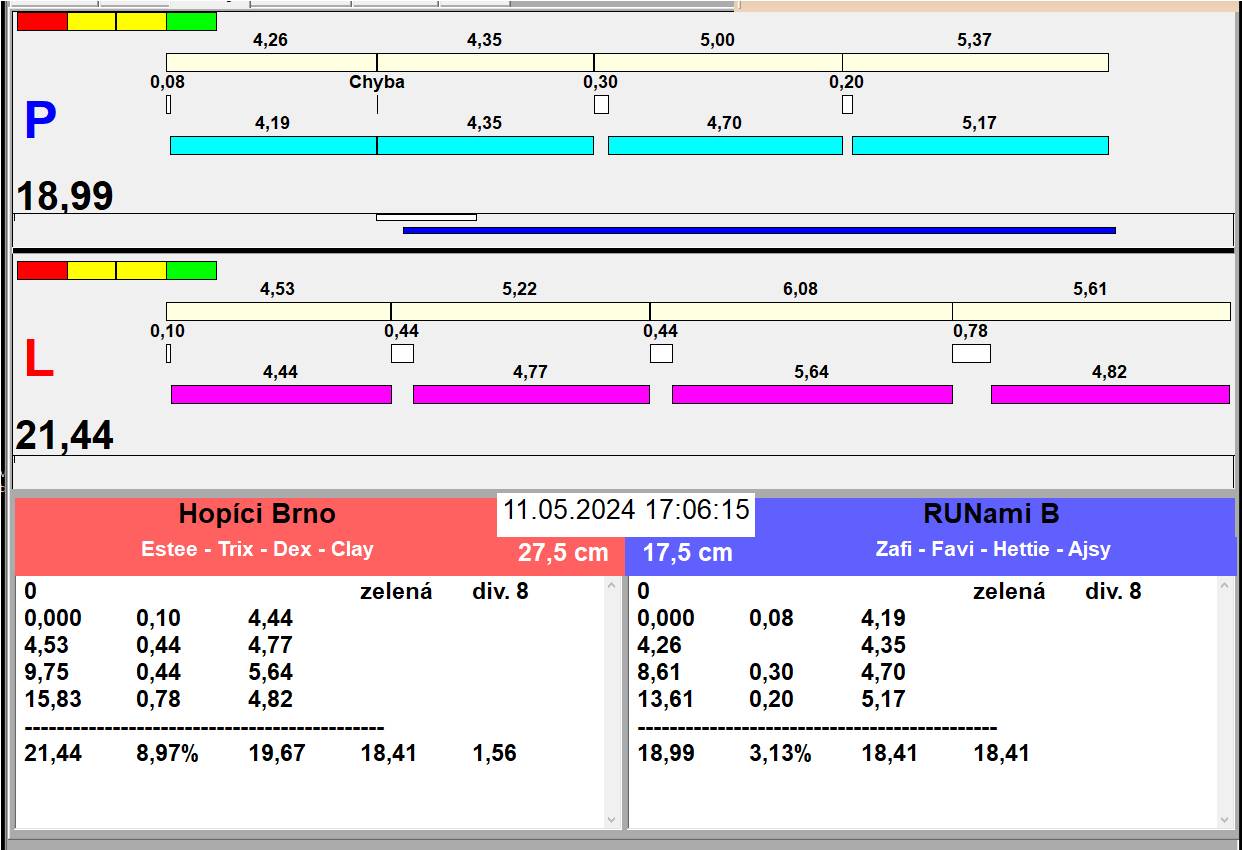Image resolution: width=1242 pixels, height=850 pixels.
Task: Click the red start light in lane P
Action: pyautogui.click(x=42, y=21)
